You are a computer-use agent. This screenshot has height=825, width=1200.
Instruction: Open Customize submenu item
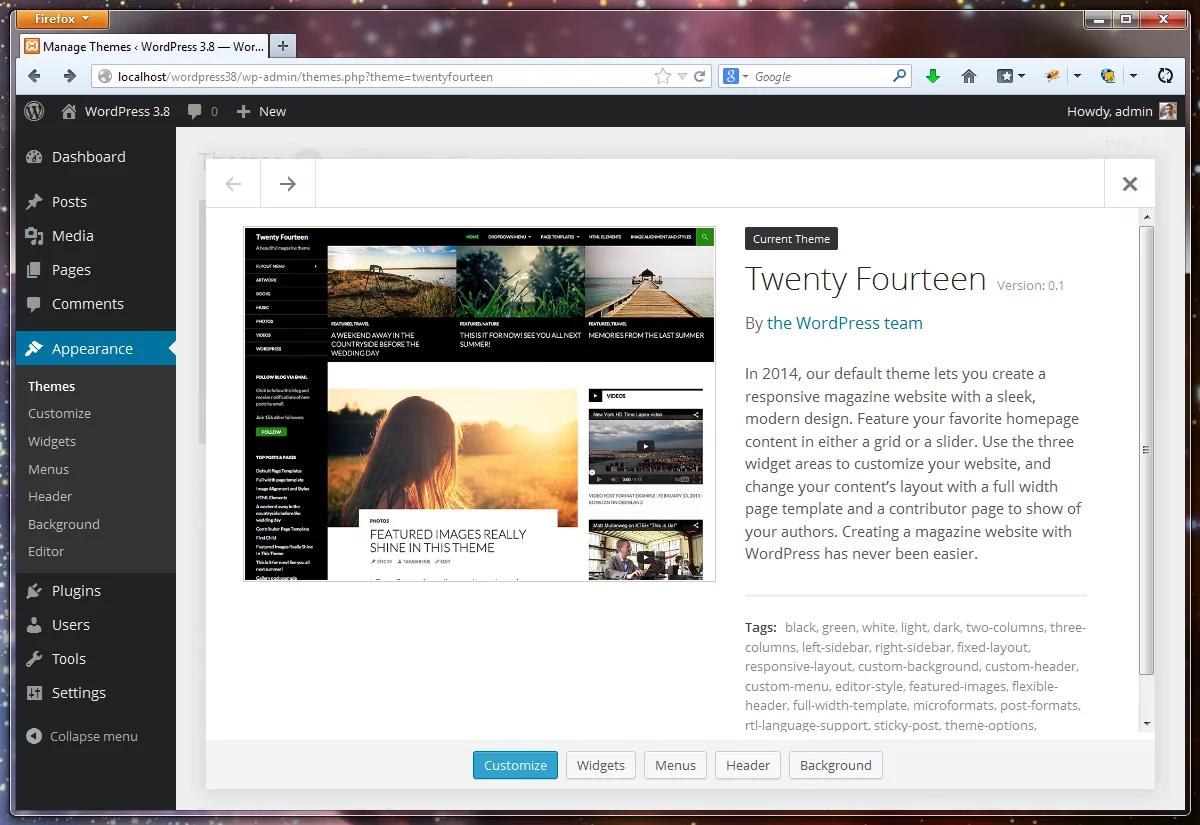click(x=59, y=413)
